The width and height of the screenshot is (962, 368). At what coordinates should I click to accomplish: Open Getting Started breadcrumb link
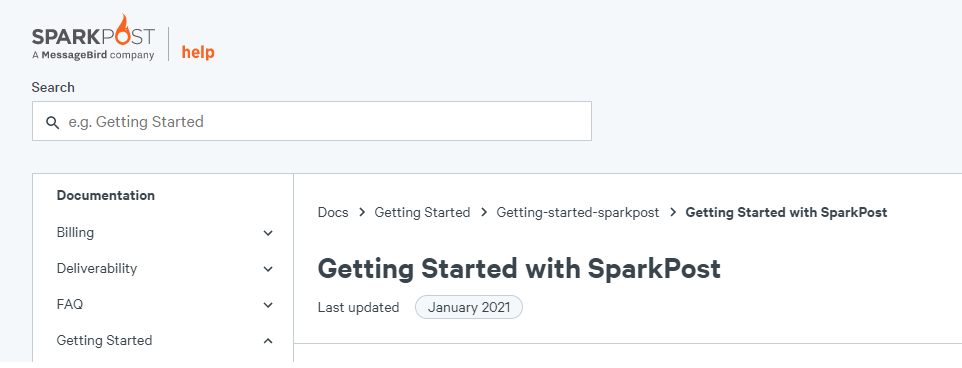[423, 213]
